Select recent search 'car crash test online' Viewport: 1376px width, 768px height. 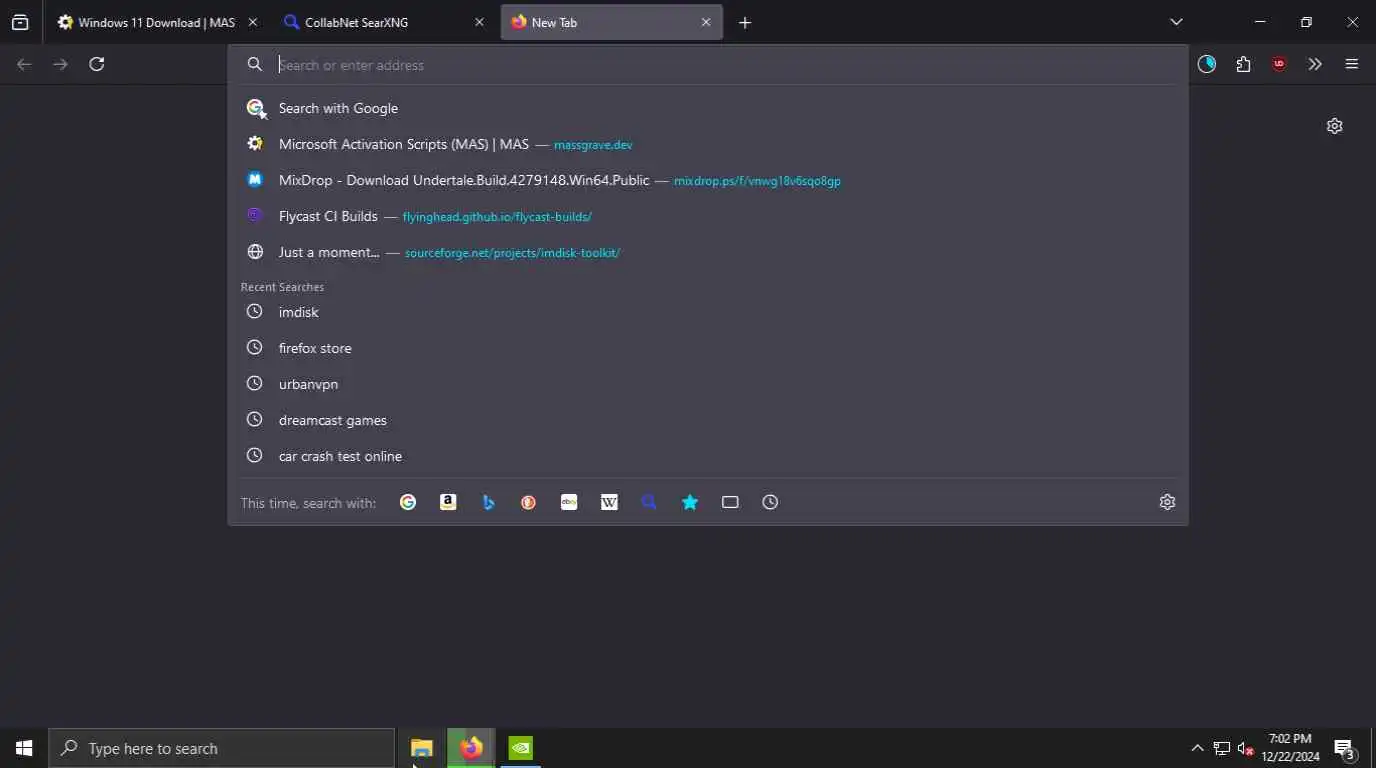click(708, 456)
